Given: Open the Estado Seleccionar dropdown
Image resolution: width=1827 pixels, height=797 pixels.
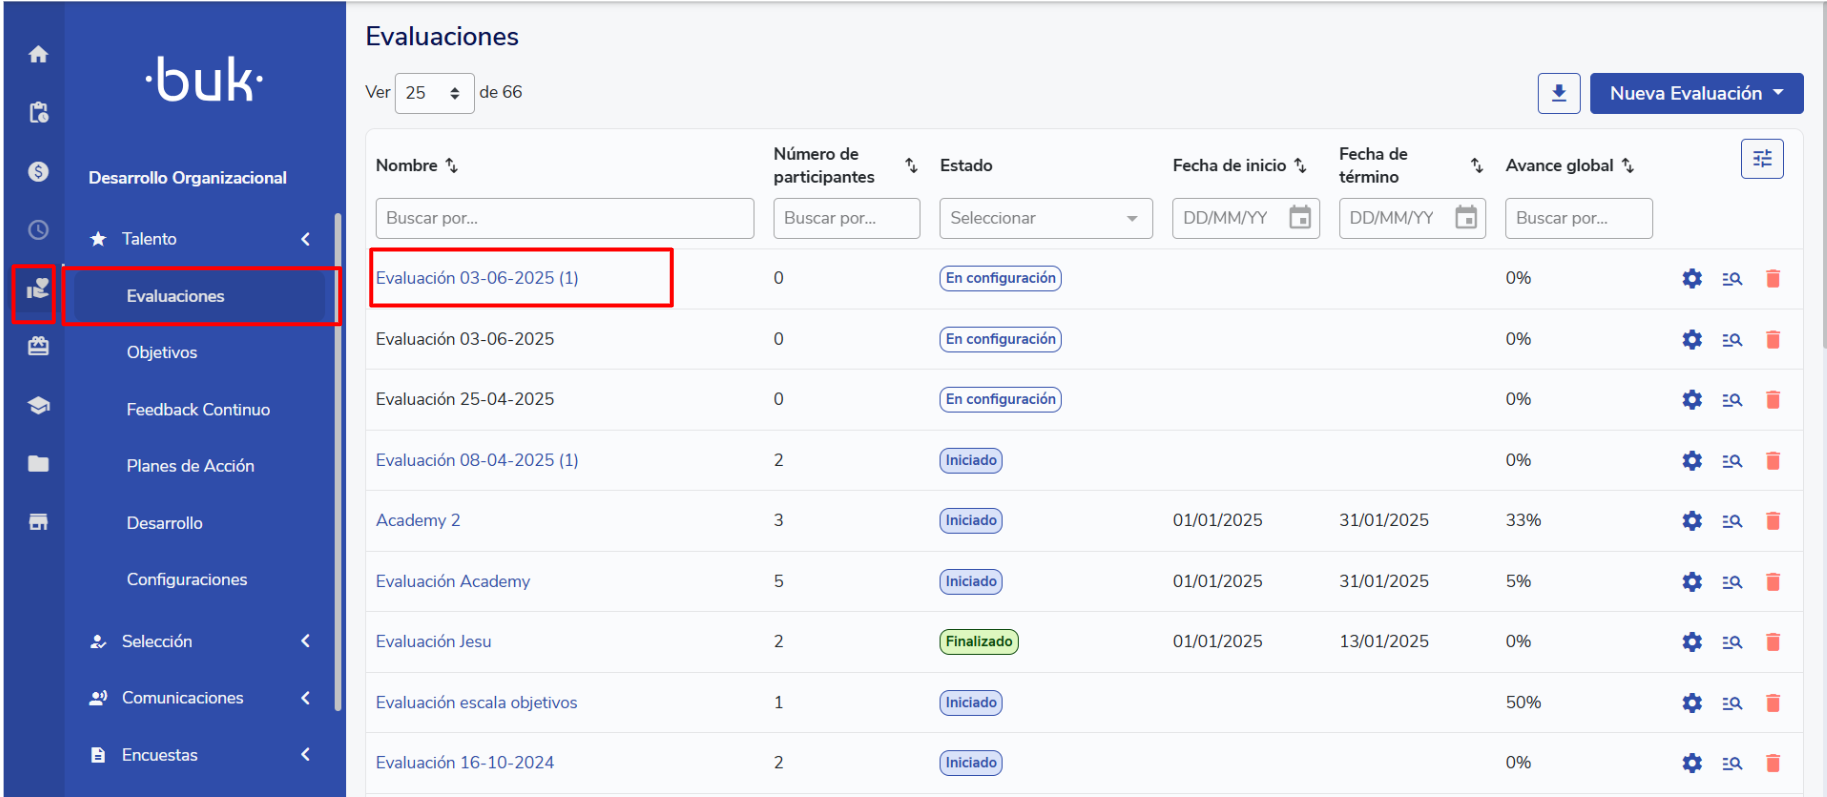Looking at the screenshot, I should (x=1045, y=218).
